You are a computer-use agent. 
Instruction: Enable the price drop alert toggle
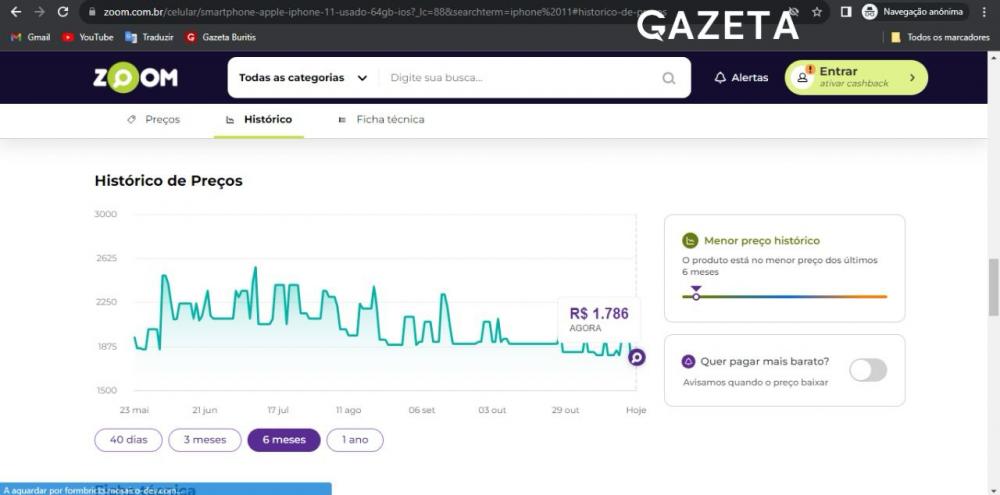tap(868, 370)
